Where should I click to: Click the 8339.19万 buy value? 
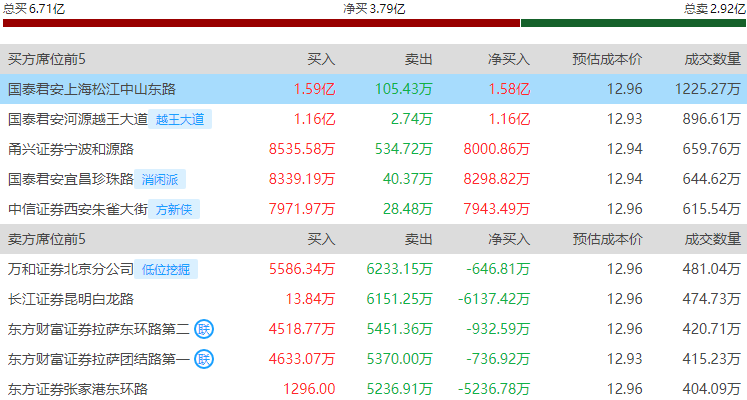[x=302, y=179]
